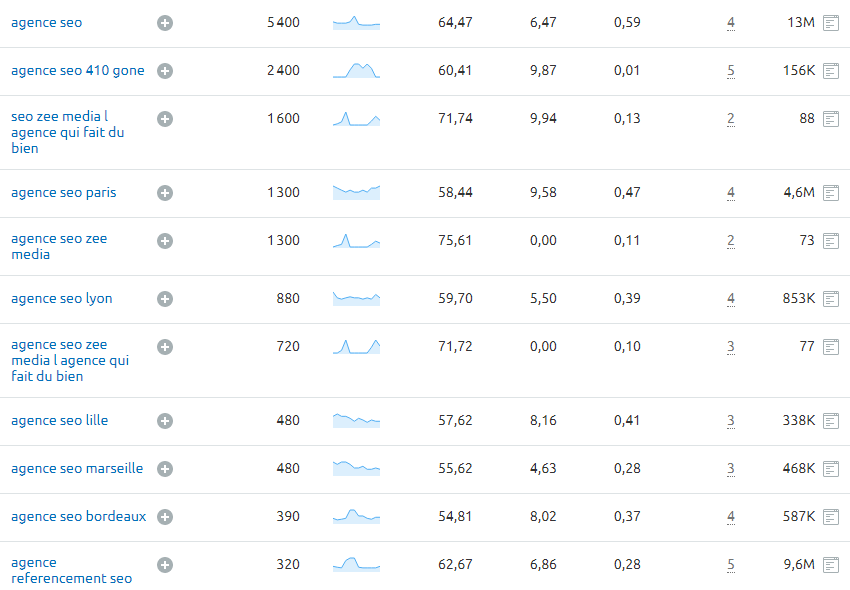
Task: Open 'agence seo marseille' keyword link
Action: (x=77, y=468)
